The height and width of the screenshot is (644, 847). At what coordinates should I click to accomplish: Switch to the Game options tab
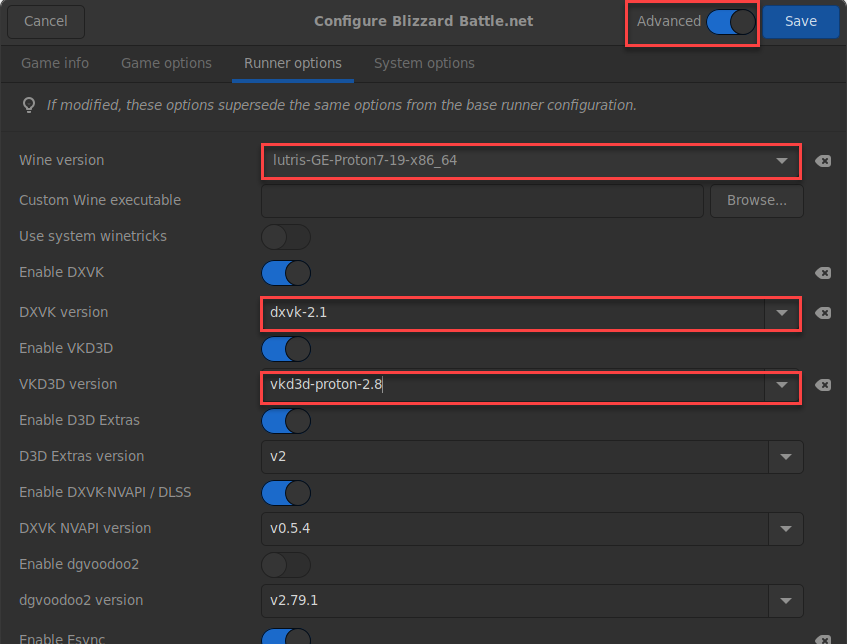click(x=166, y=63)
